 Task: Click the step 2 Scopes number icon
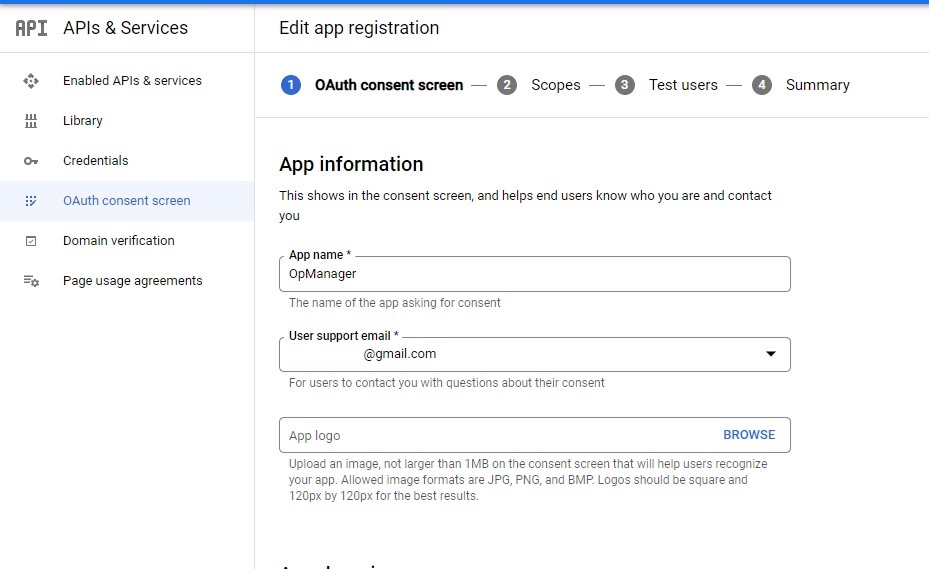(x=507, y=85)
